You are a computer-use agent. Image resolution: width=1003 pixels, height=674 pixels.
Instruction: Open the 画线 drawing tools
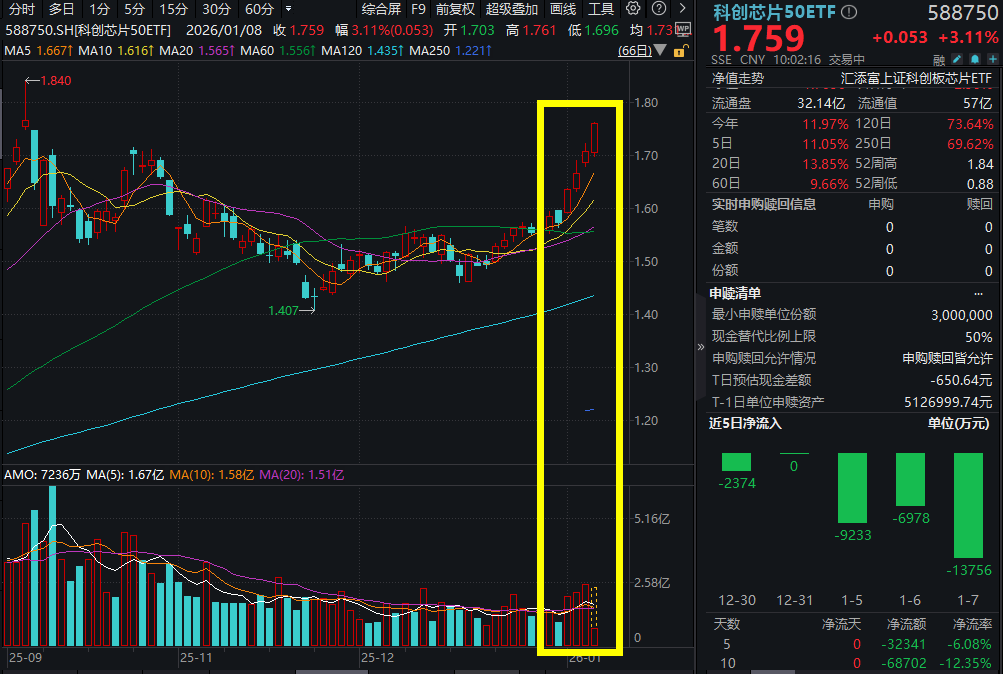(563, 9)
